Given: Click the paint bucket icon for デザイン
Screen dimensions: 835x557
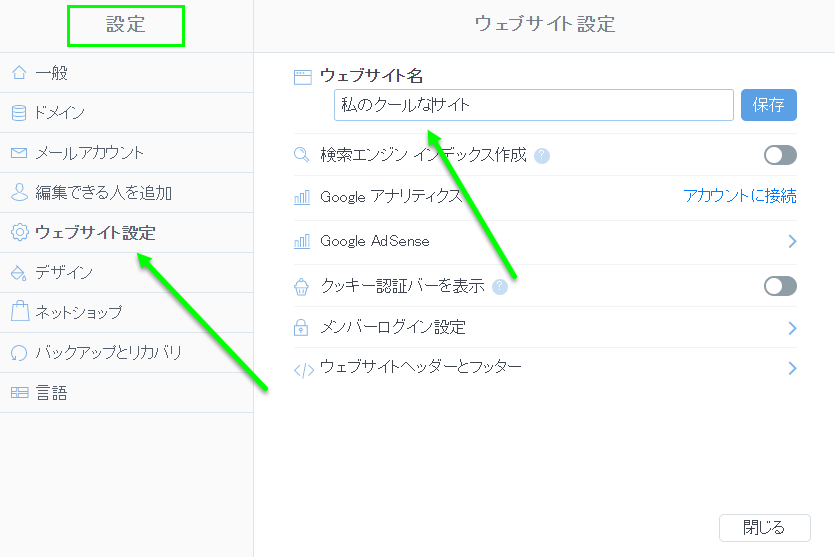Looking at the screenshot, I should coord(19,273).
